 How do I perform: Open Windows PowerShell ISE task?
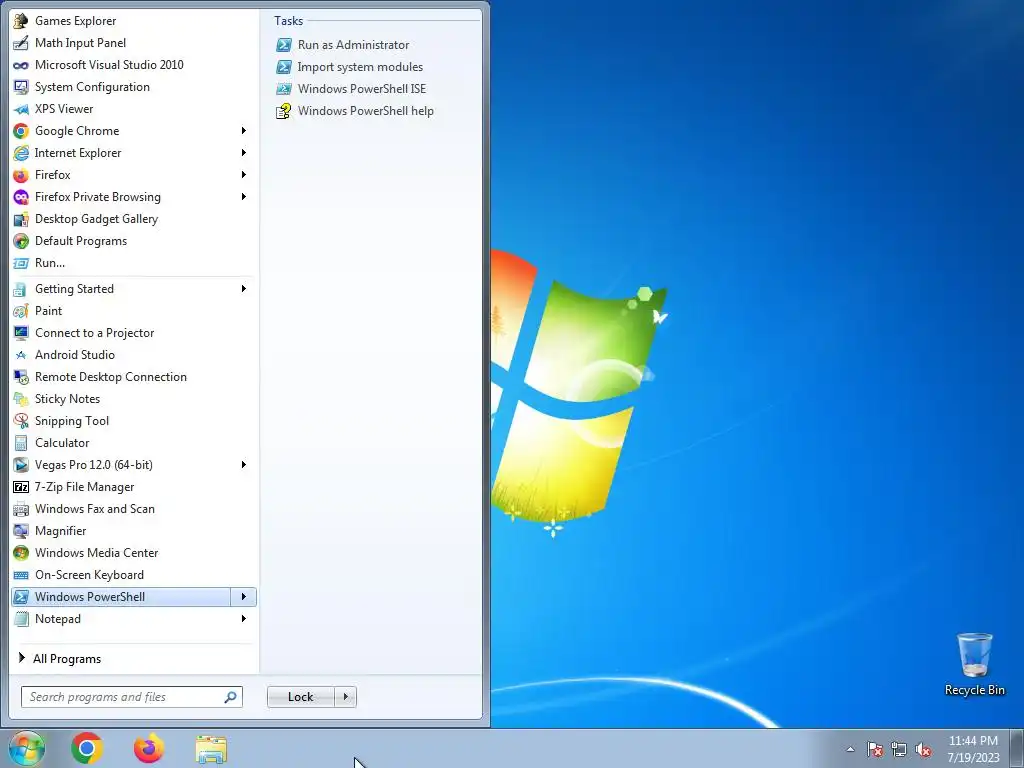click(x=351, y=89)
